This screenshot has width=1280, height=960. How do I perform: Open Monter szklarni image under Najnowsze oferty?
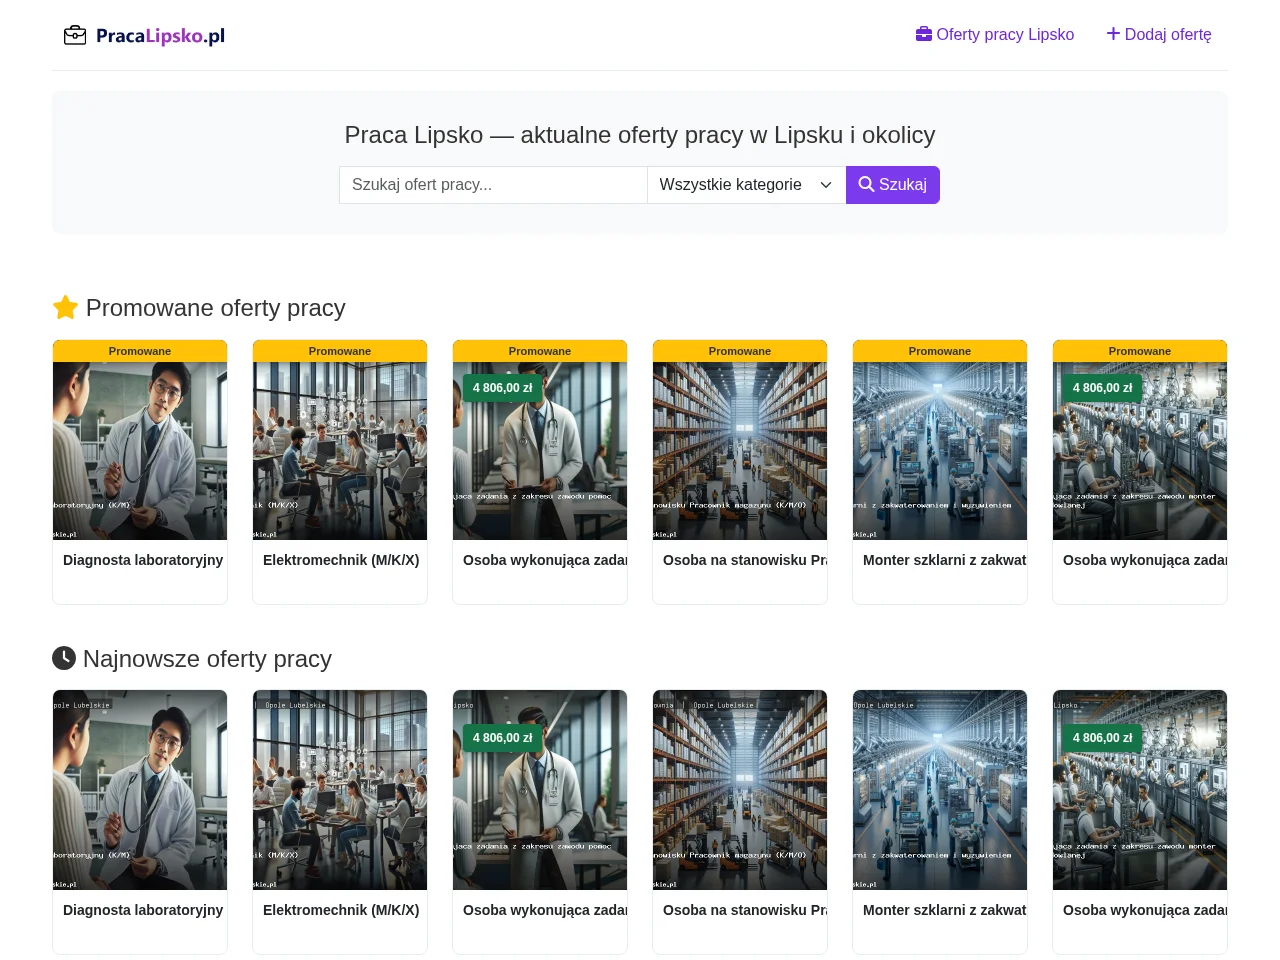click(940, 790)
